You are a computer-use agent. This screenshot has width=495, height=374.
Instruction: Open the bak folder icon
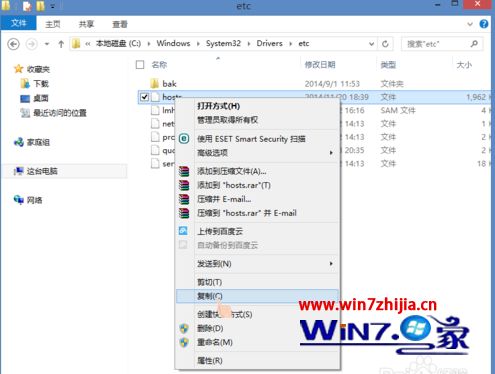coord(155,83)
